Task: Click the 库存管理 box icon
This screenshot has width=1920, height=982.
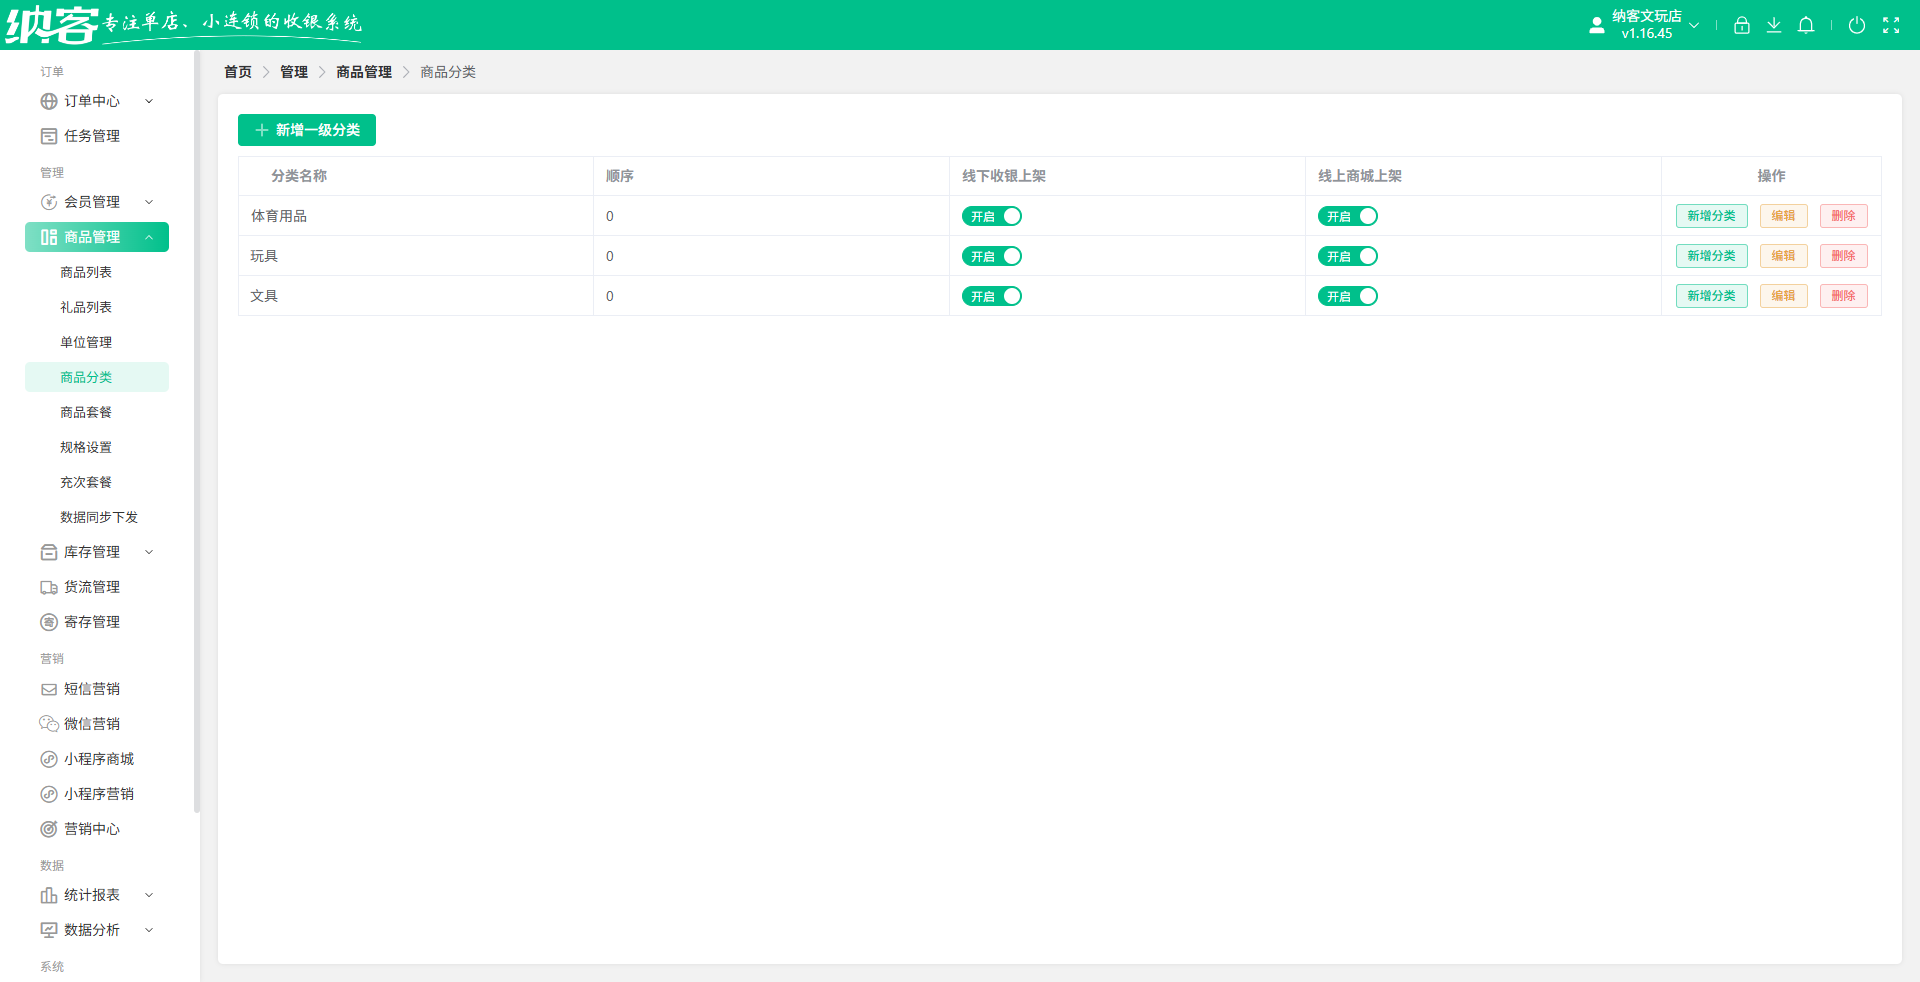Action: (49, 552)
